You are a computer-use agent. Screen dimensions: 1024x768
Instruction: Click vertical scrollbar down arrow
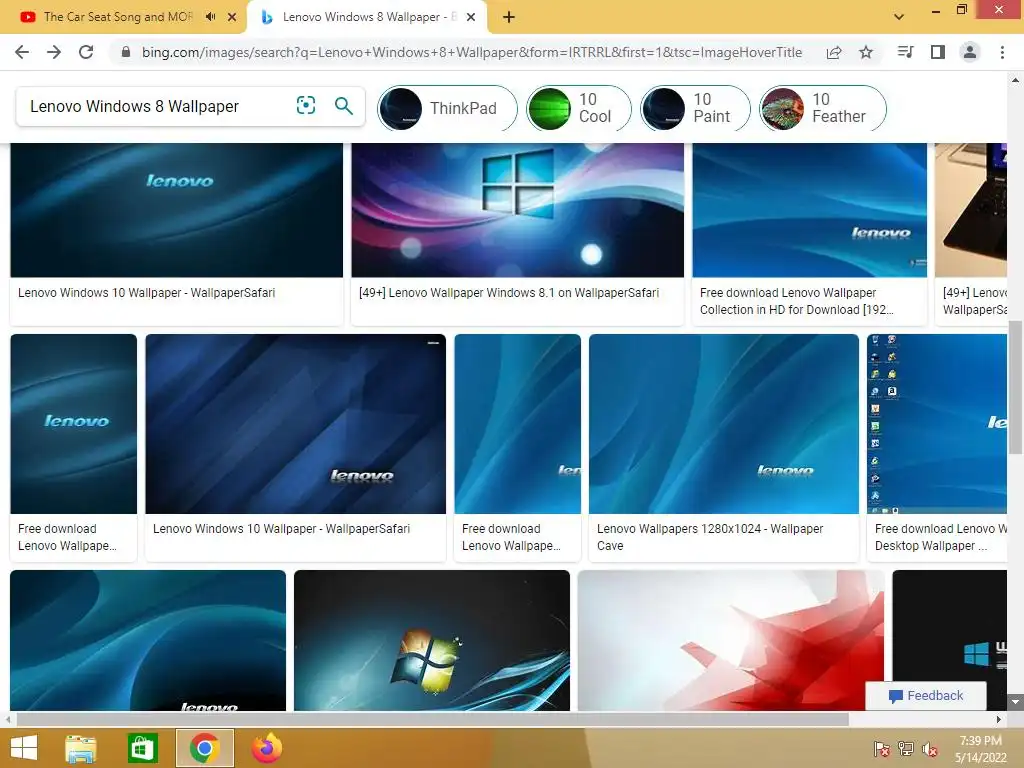tap(1015, 703)
